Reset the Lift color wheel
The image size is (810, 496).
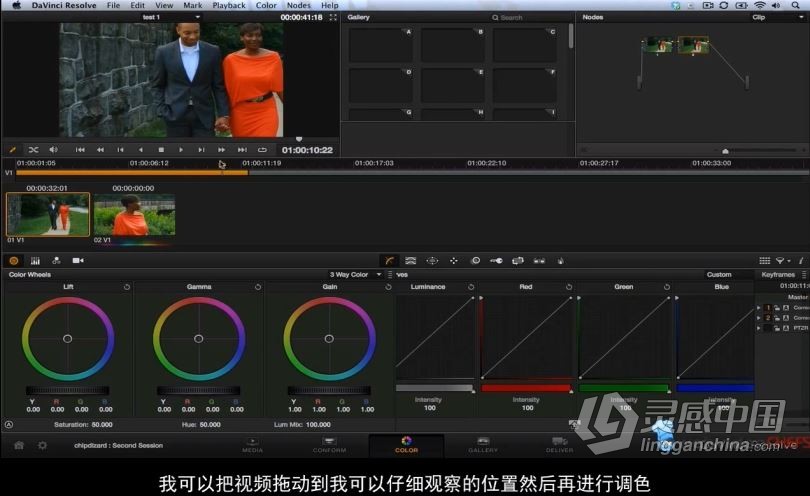(x=127, y=287)
